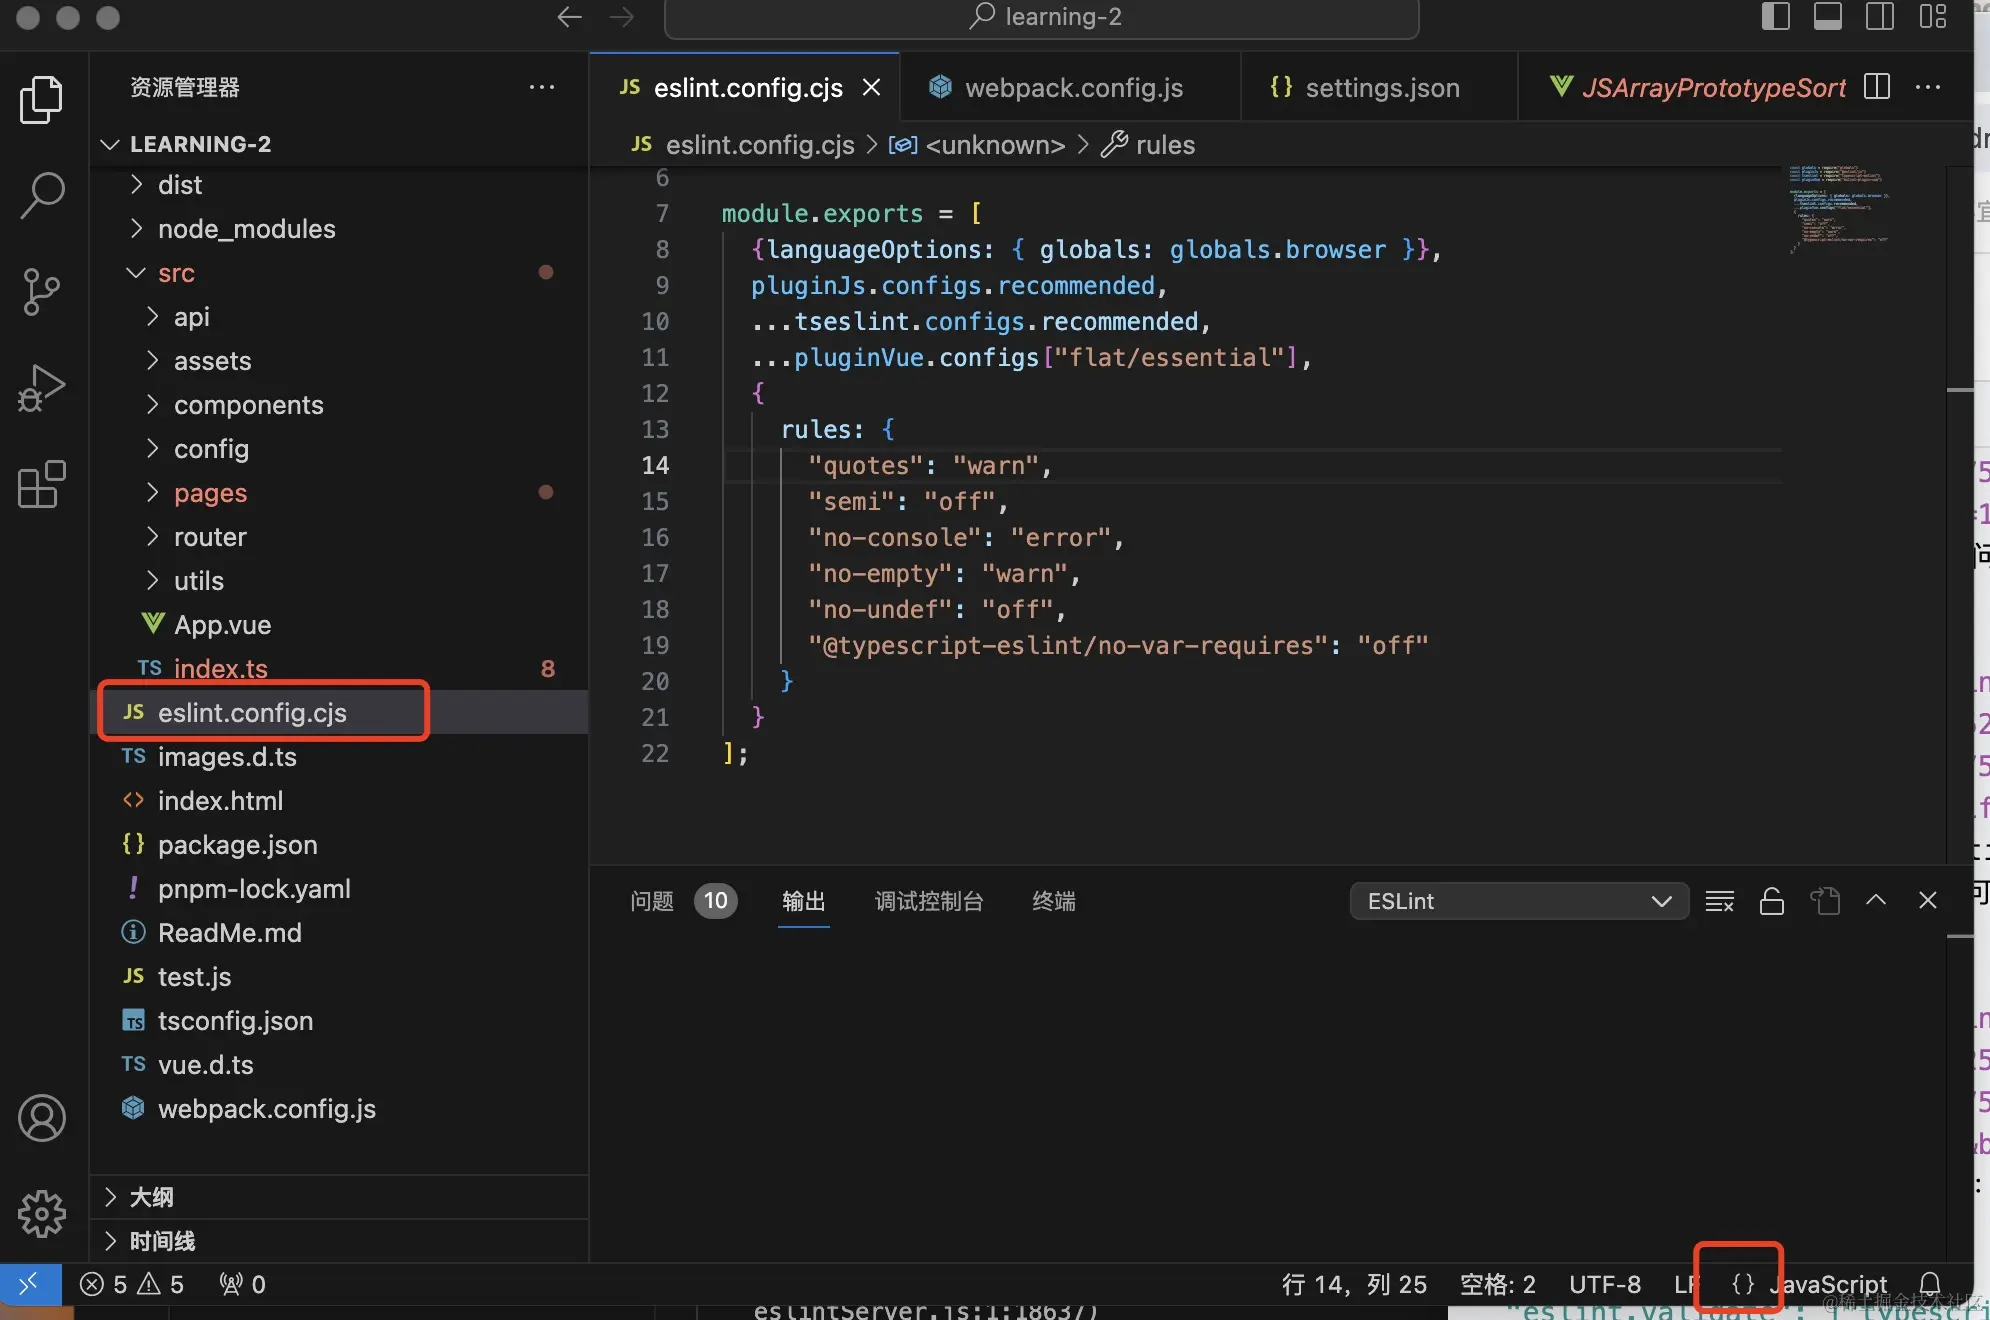The height and width of the screenshot is (1320, 1990).
Task: Open the ESLint output channel dropdown
Action: (1518, 901)
